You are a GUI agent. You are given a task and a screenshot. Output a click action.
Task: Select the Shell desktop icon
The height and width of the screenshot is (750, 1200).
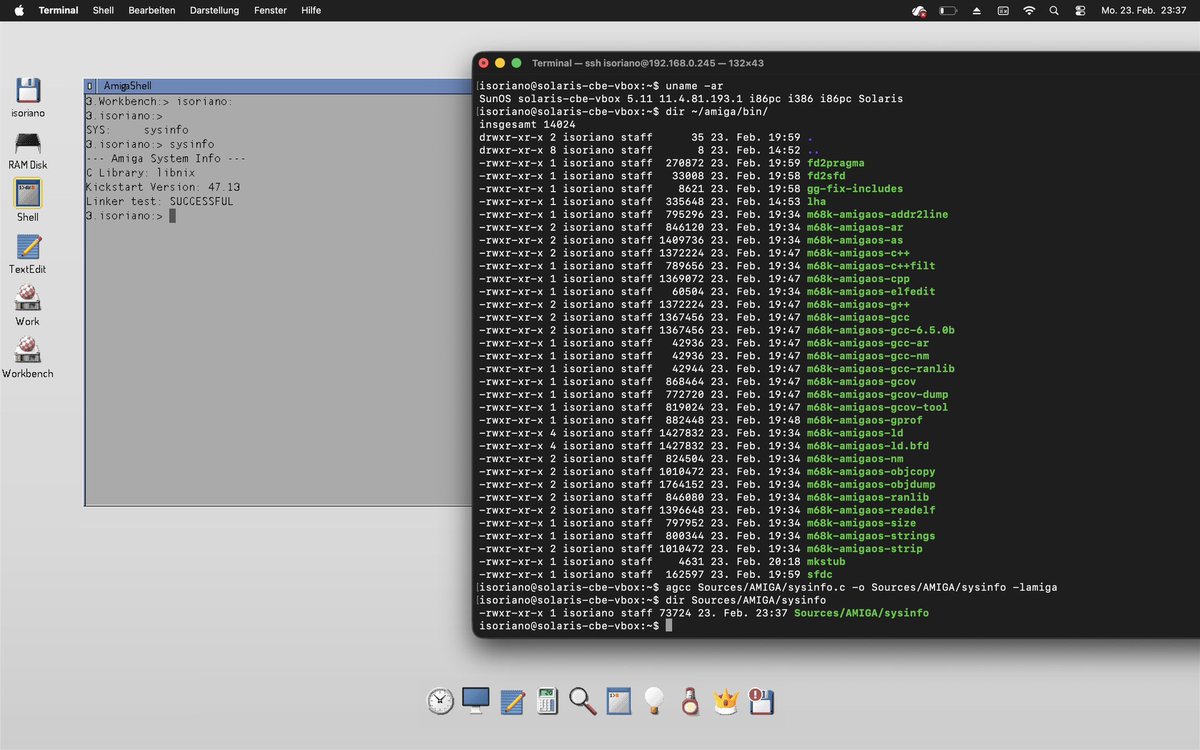(28, 193)
